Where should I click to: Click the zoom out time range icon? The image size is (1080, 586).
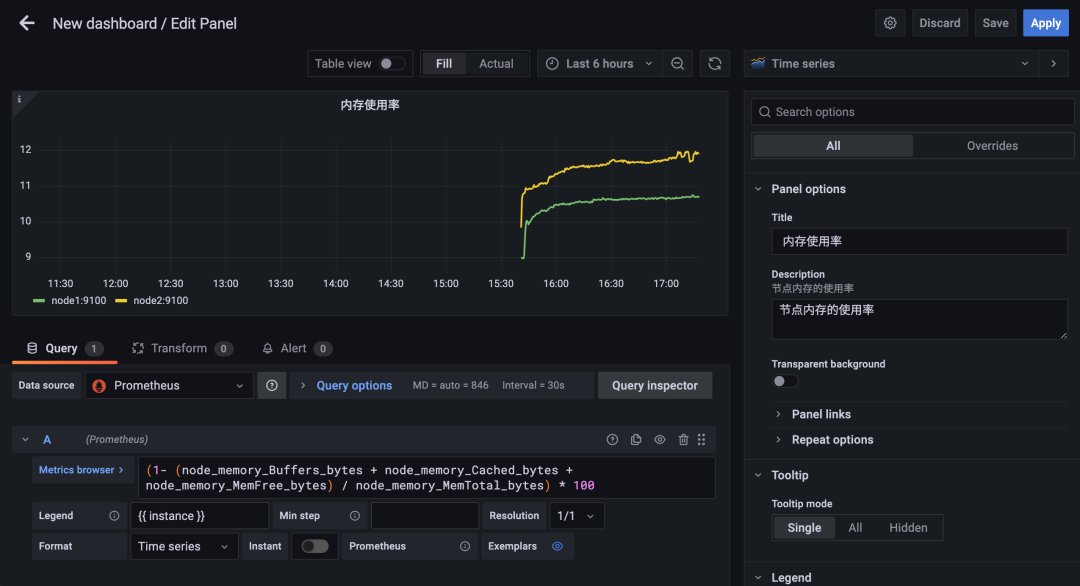point(678,64)
